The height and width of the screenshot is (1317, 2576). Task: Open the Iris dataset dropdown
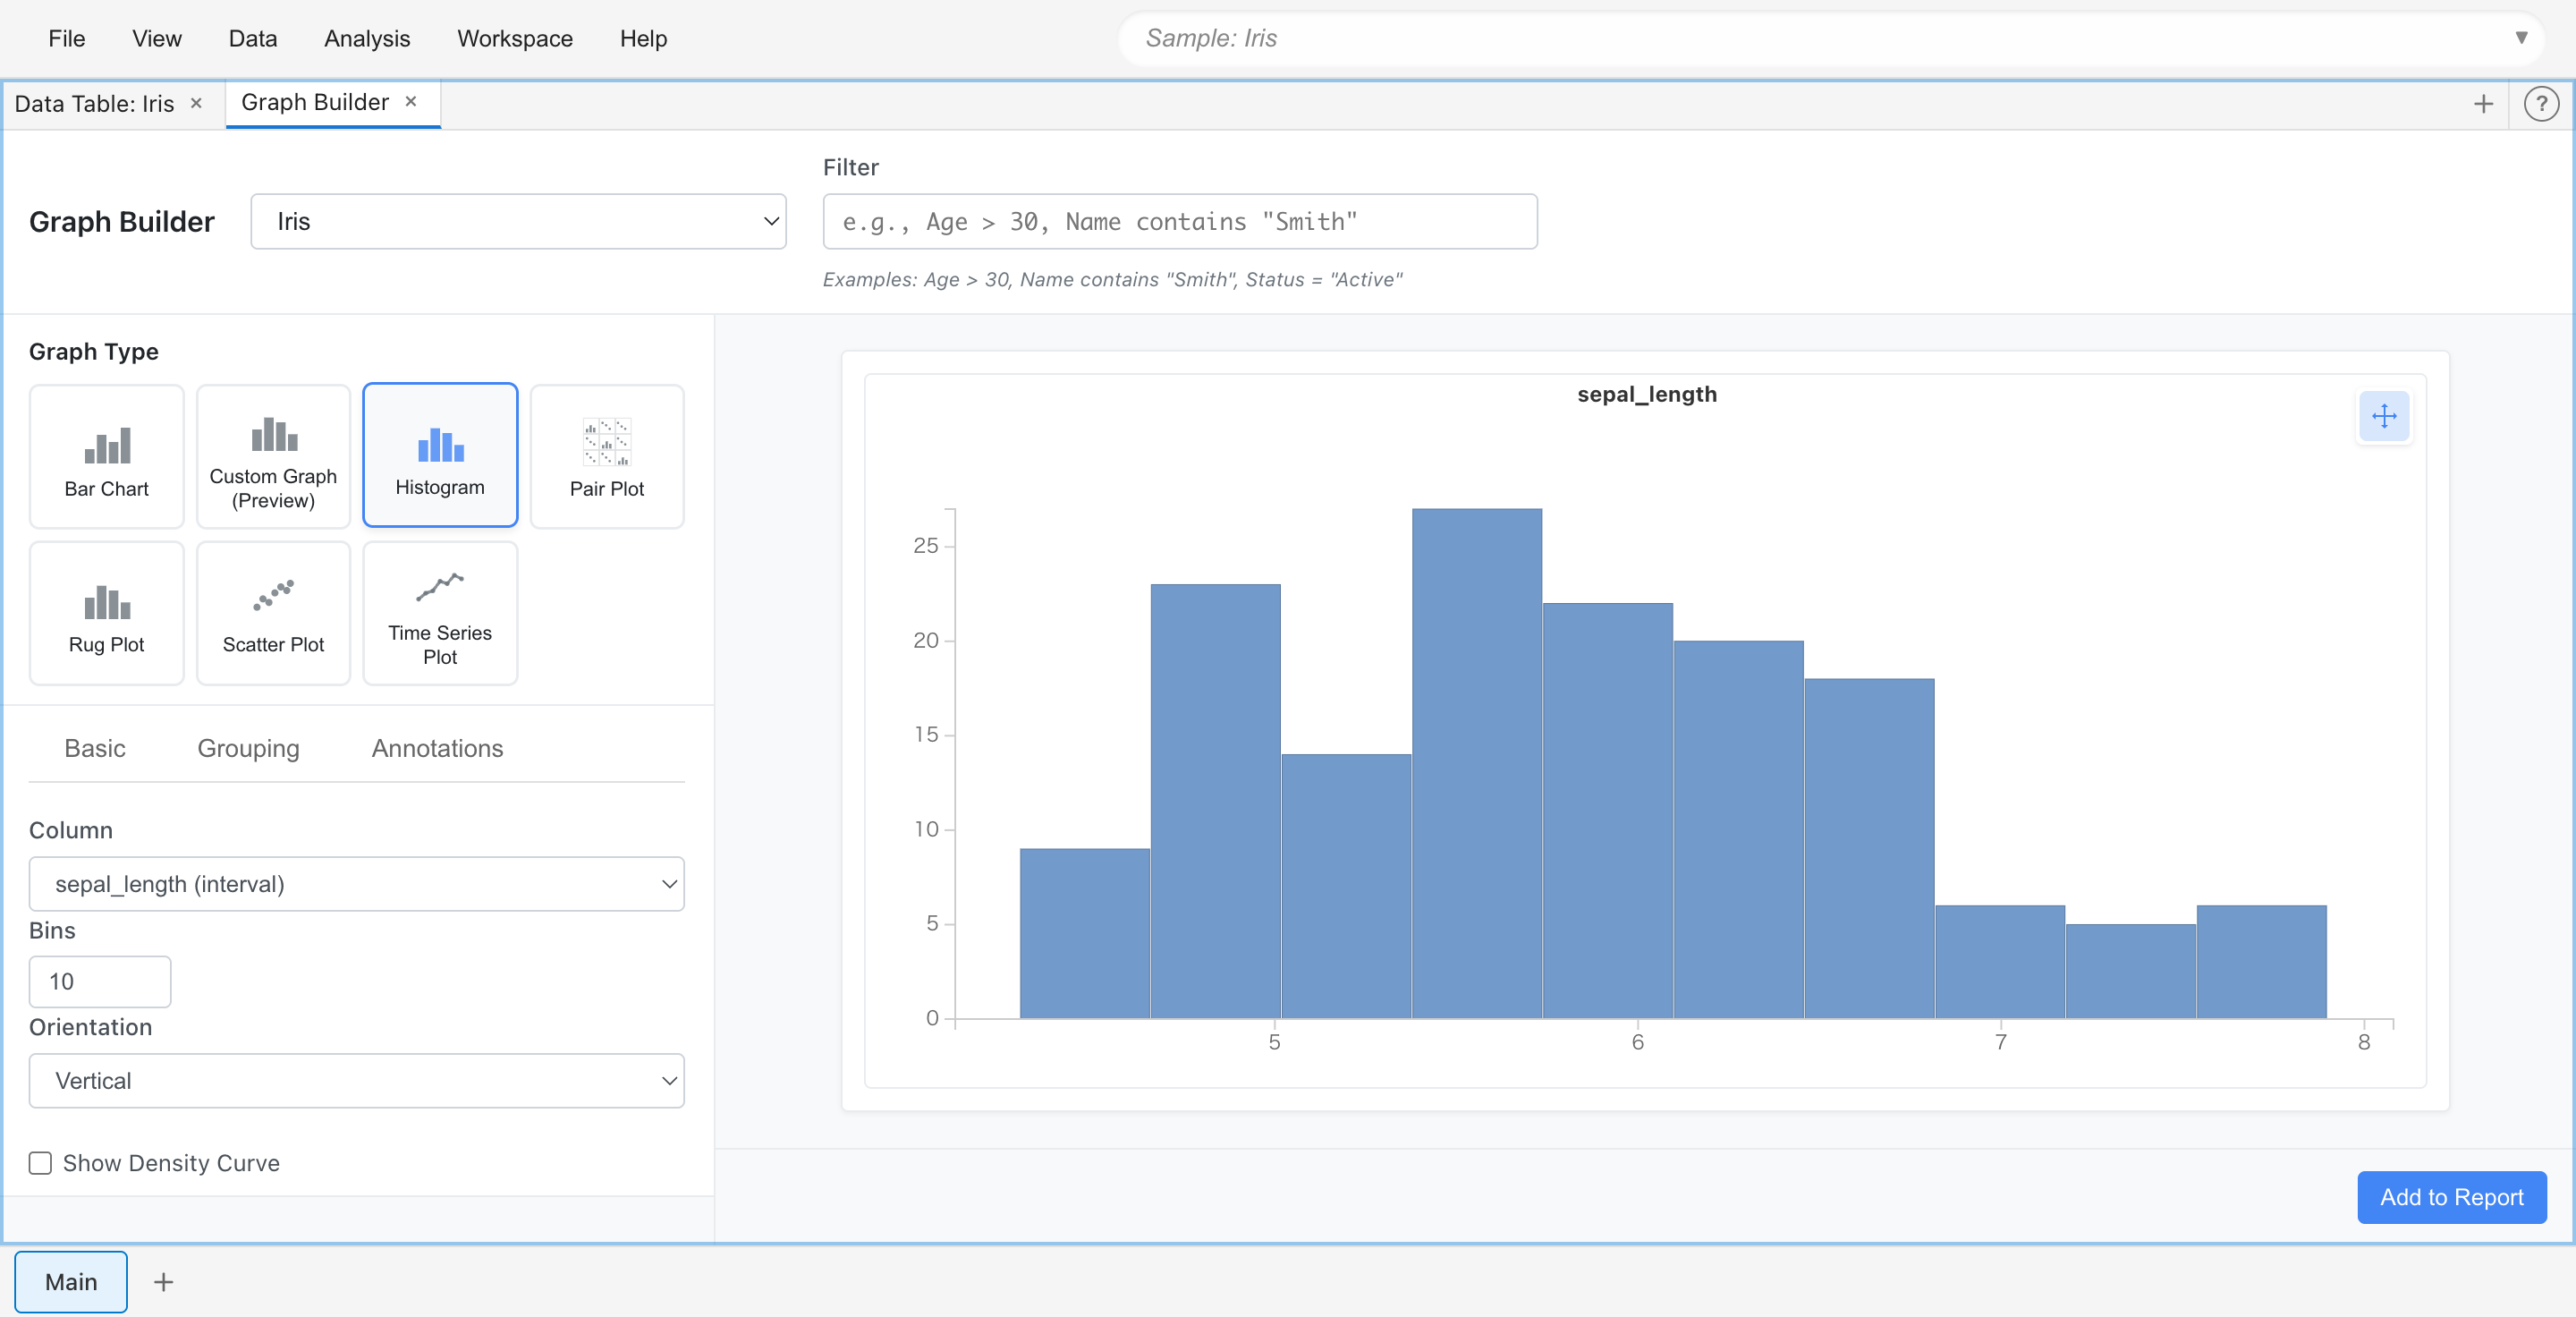(x=518, y=221)
